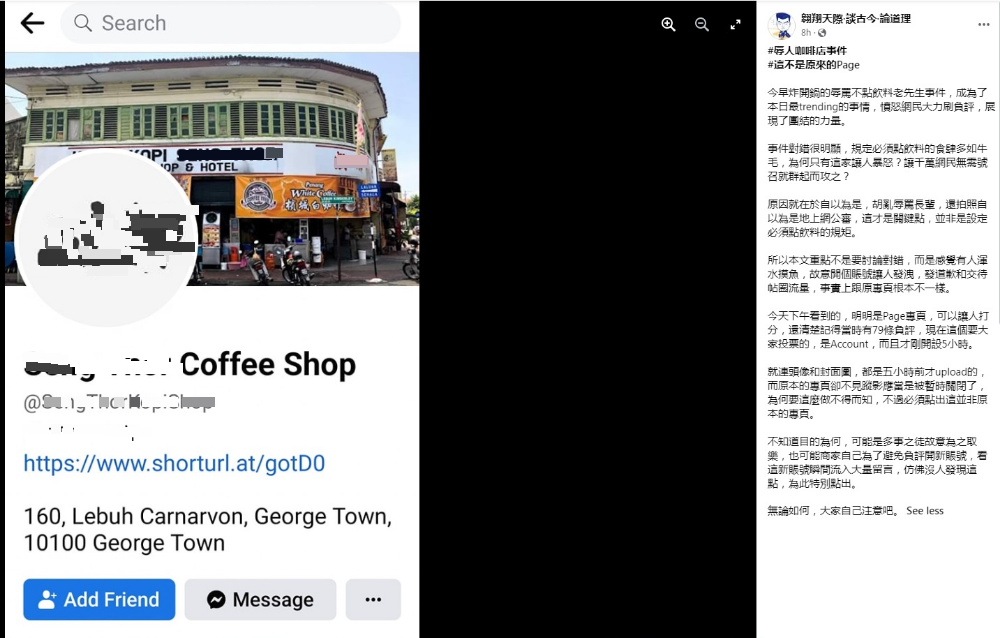Image resolution: width=1000 pixels, height=638 pixels.
Task: Click the globe privacy icon
Action: [822, 33]
